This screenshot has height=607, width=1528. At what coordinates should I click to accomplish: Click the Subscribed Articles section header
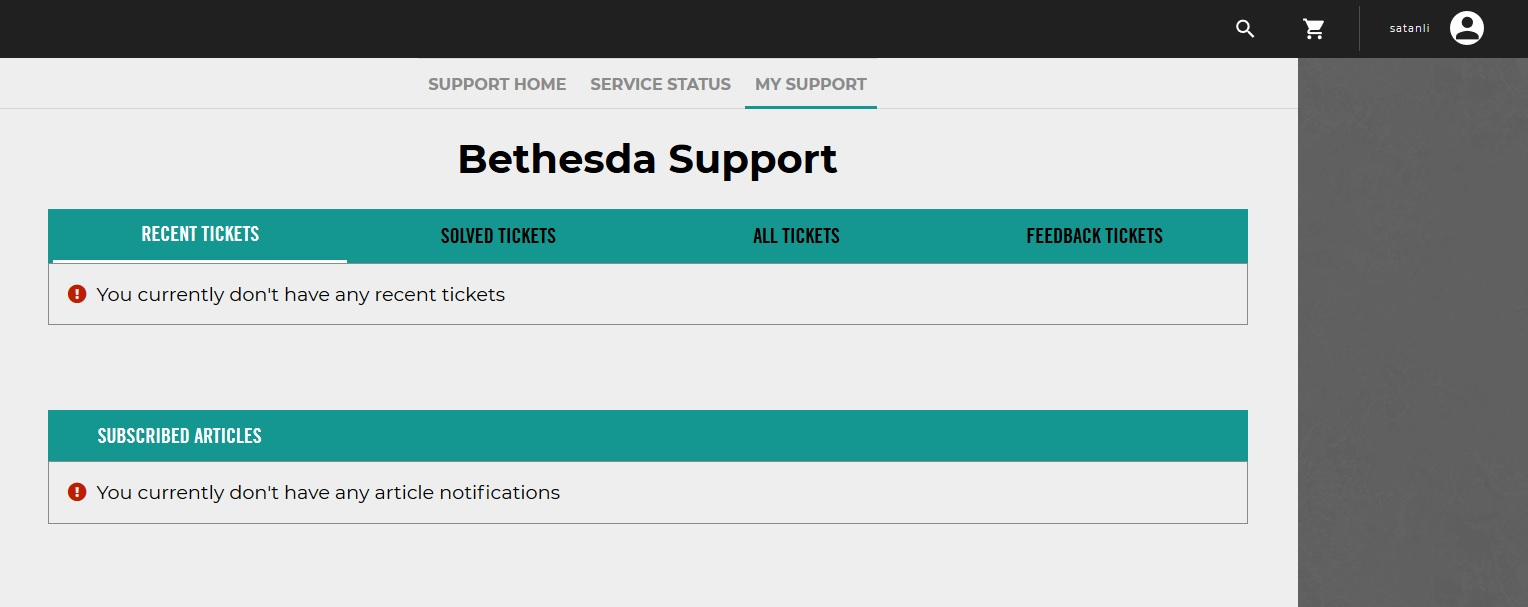pos(180,436)
